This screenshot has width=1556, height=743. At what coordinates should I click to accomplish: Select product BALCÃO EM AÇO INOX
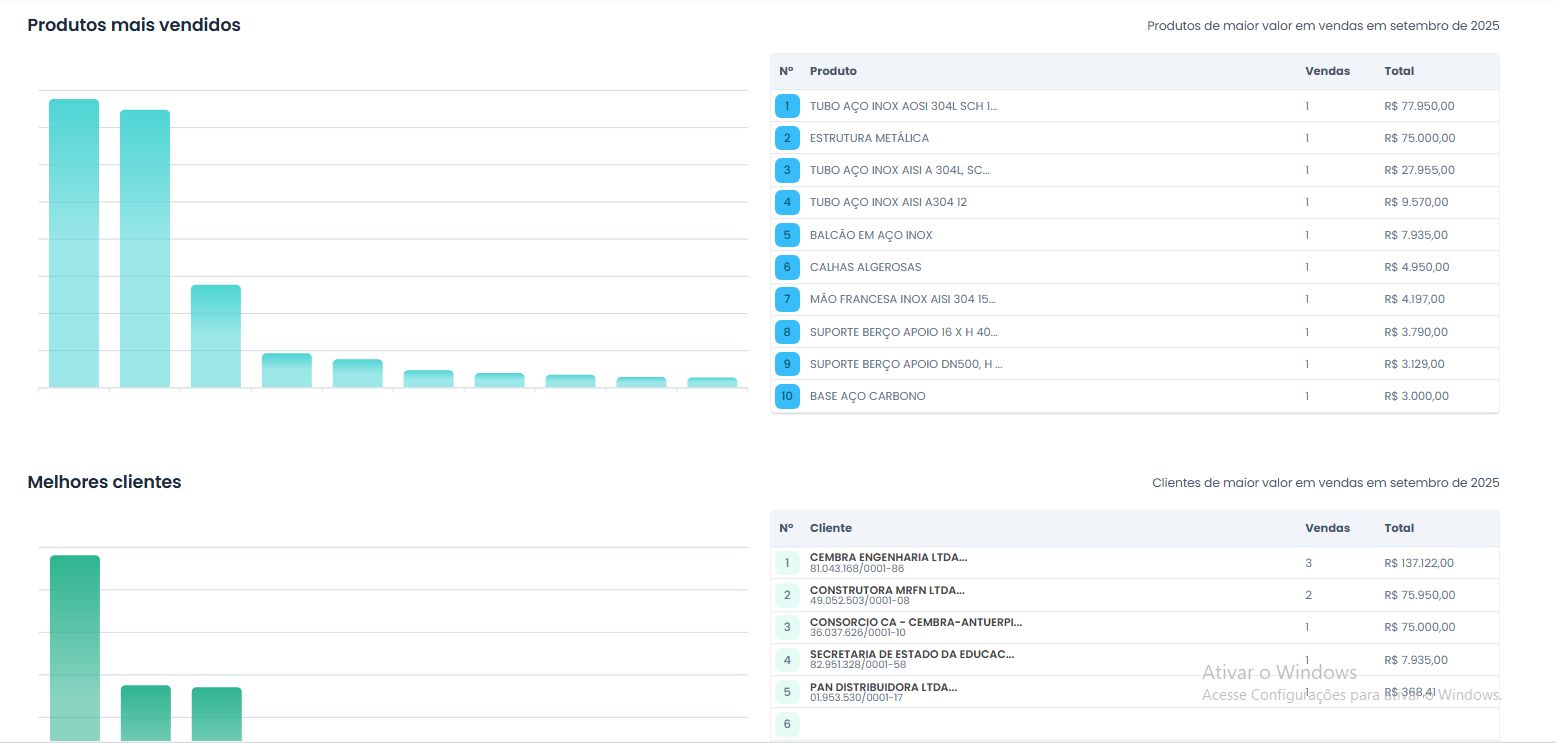click(x=871, y=235)
